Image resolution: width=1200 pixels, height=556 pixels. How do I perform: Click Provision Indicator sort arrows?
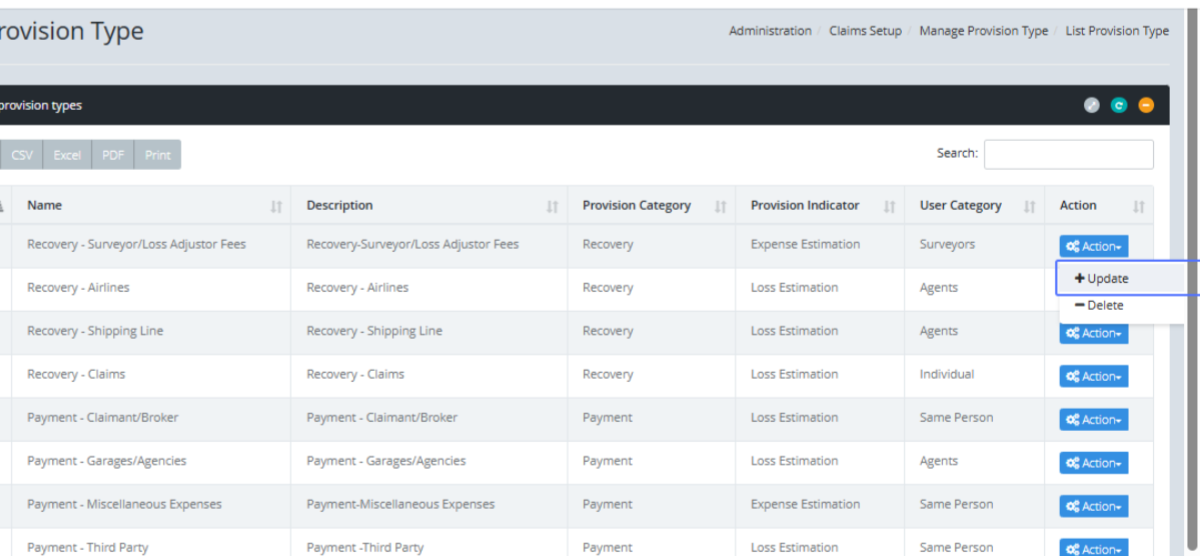coord(889,206)
